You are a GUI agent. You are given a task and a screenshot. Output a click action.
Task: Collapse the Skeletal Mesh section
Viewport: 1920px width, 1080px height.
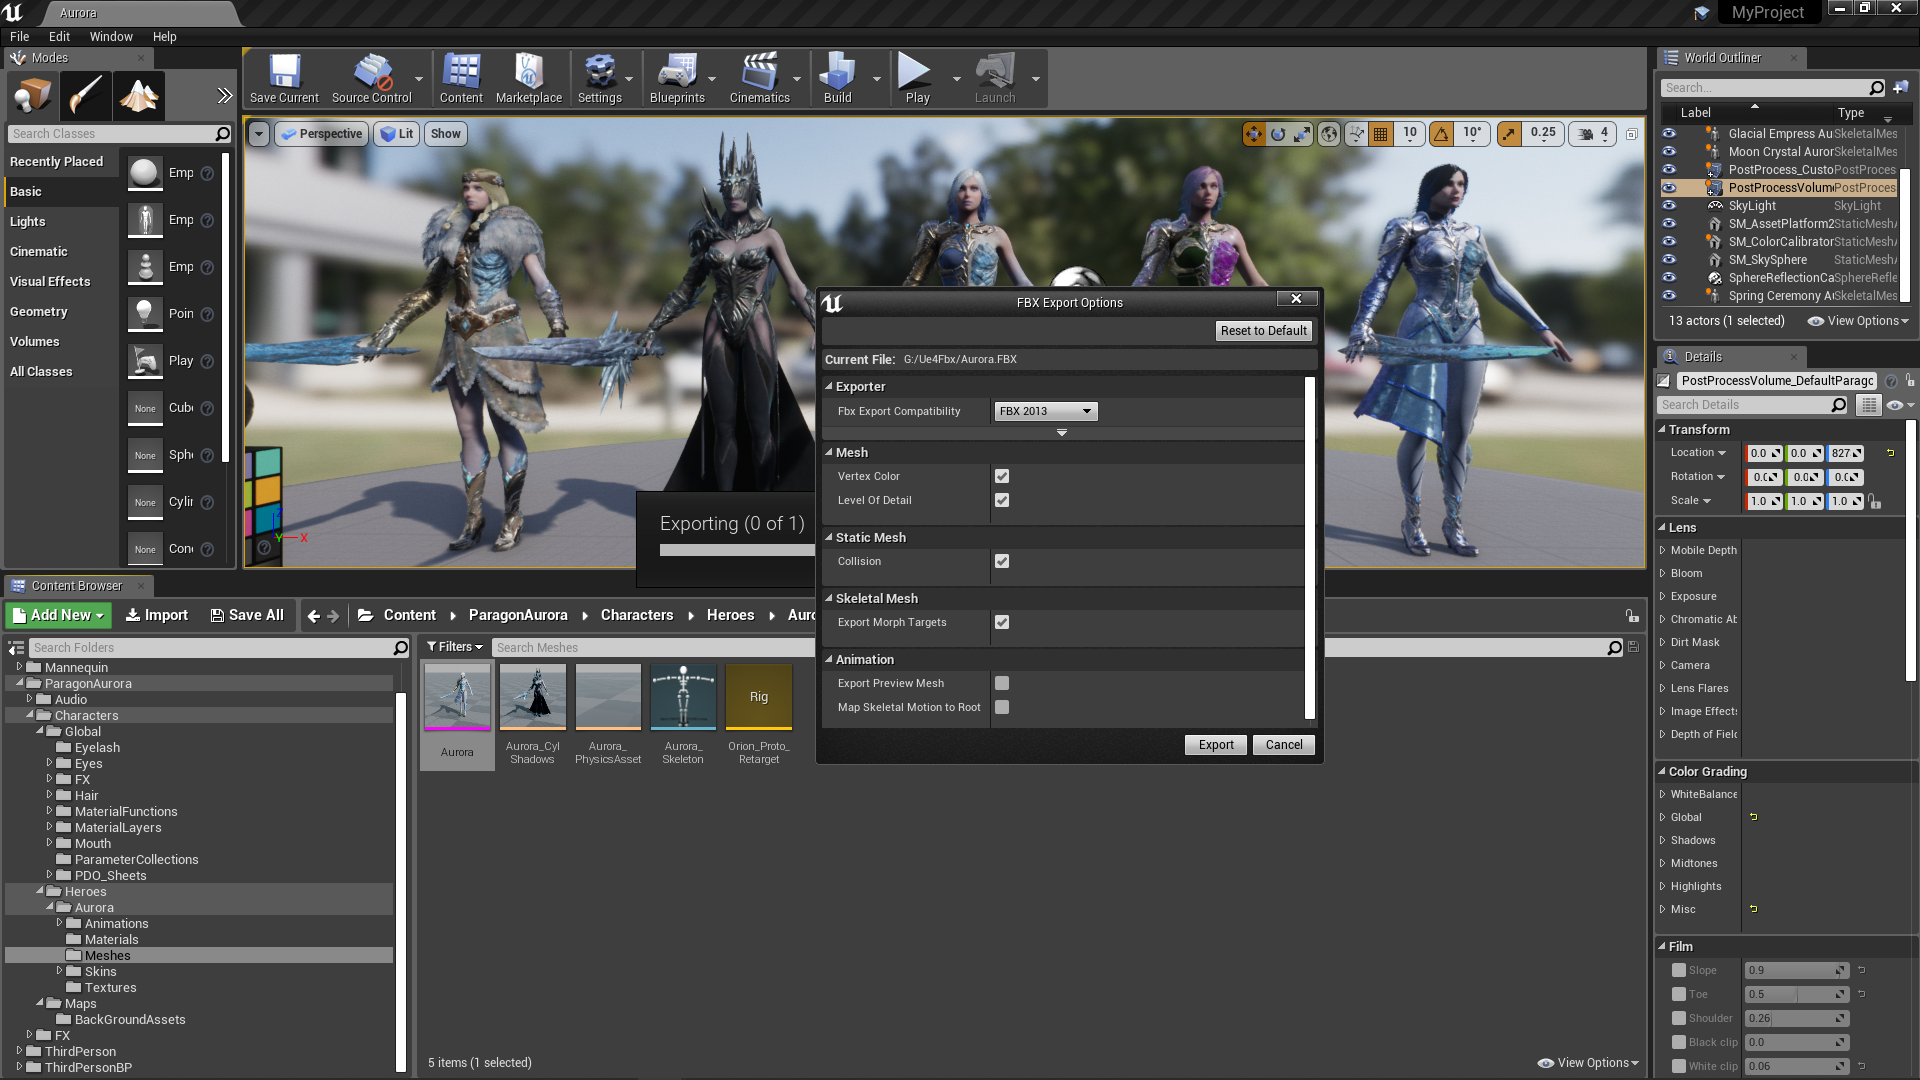pos(828,598)
